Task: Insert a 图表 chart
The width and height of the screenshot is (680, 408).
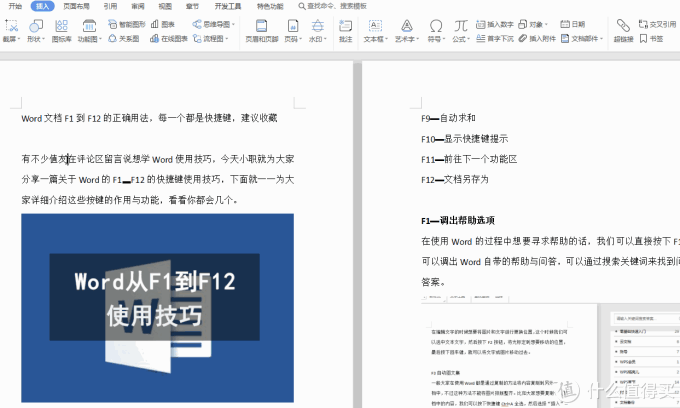Action: [163, 24]
